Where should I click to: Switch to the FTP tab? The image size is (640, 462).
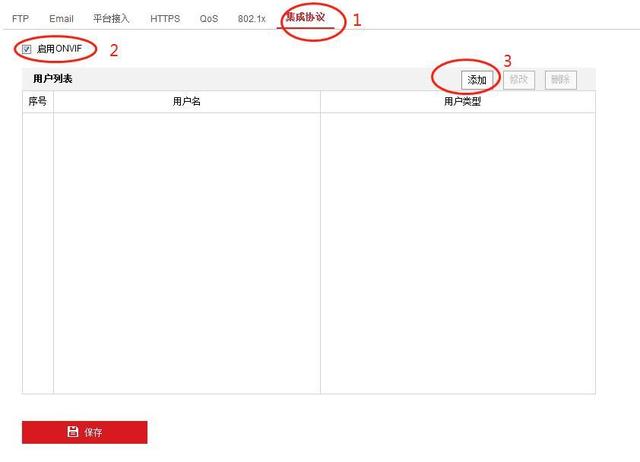click(20, 19)
